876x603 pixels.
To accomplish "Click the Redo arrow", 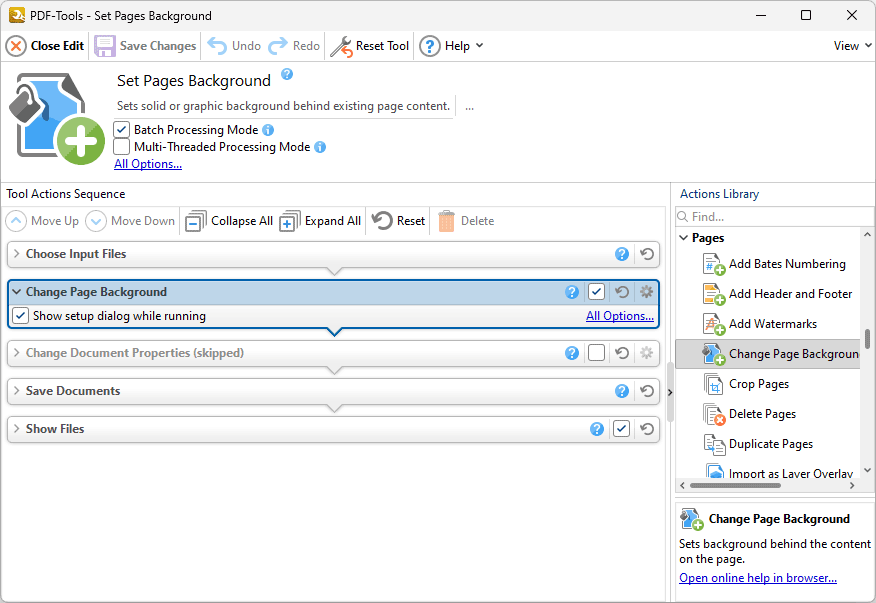I will 278,46.
